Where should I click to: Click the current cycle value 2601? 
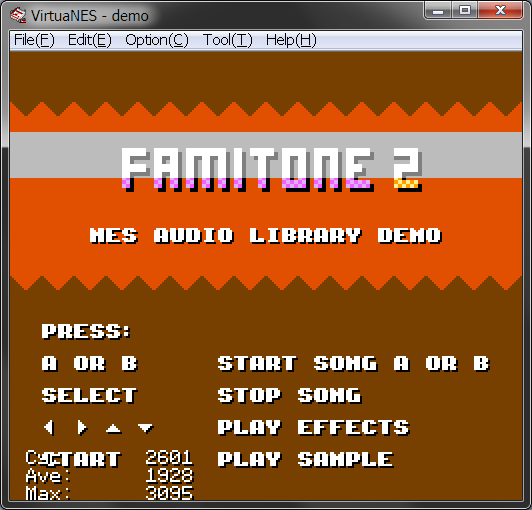(169, 458)
